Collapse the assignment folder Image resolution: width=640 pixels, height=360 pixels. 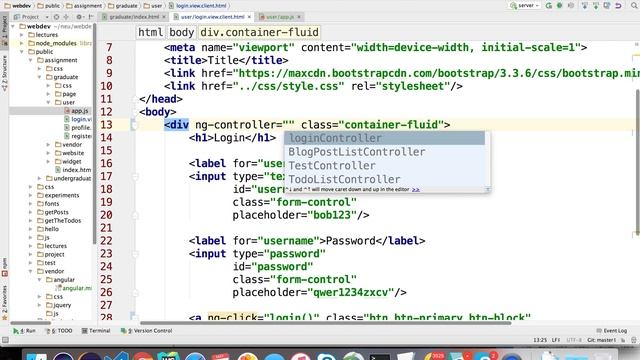(x=31, y=60)
